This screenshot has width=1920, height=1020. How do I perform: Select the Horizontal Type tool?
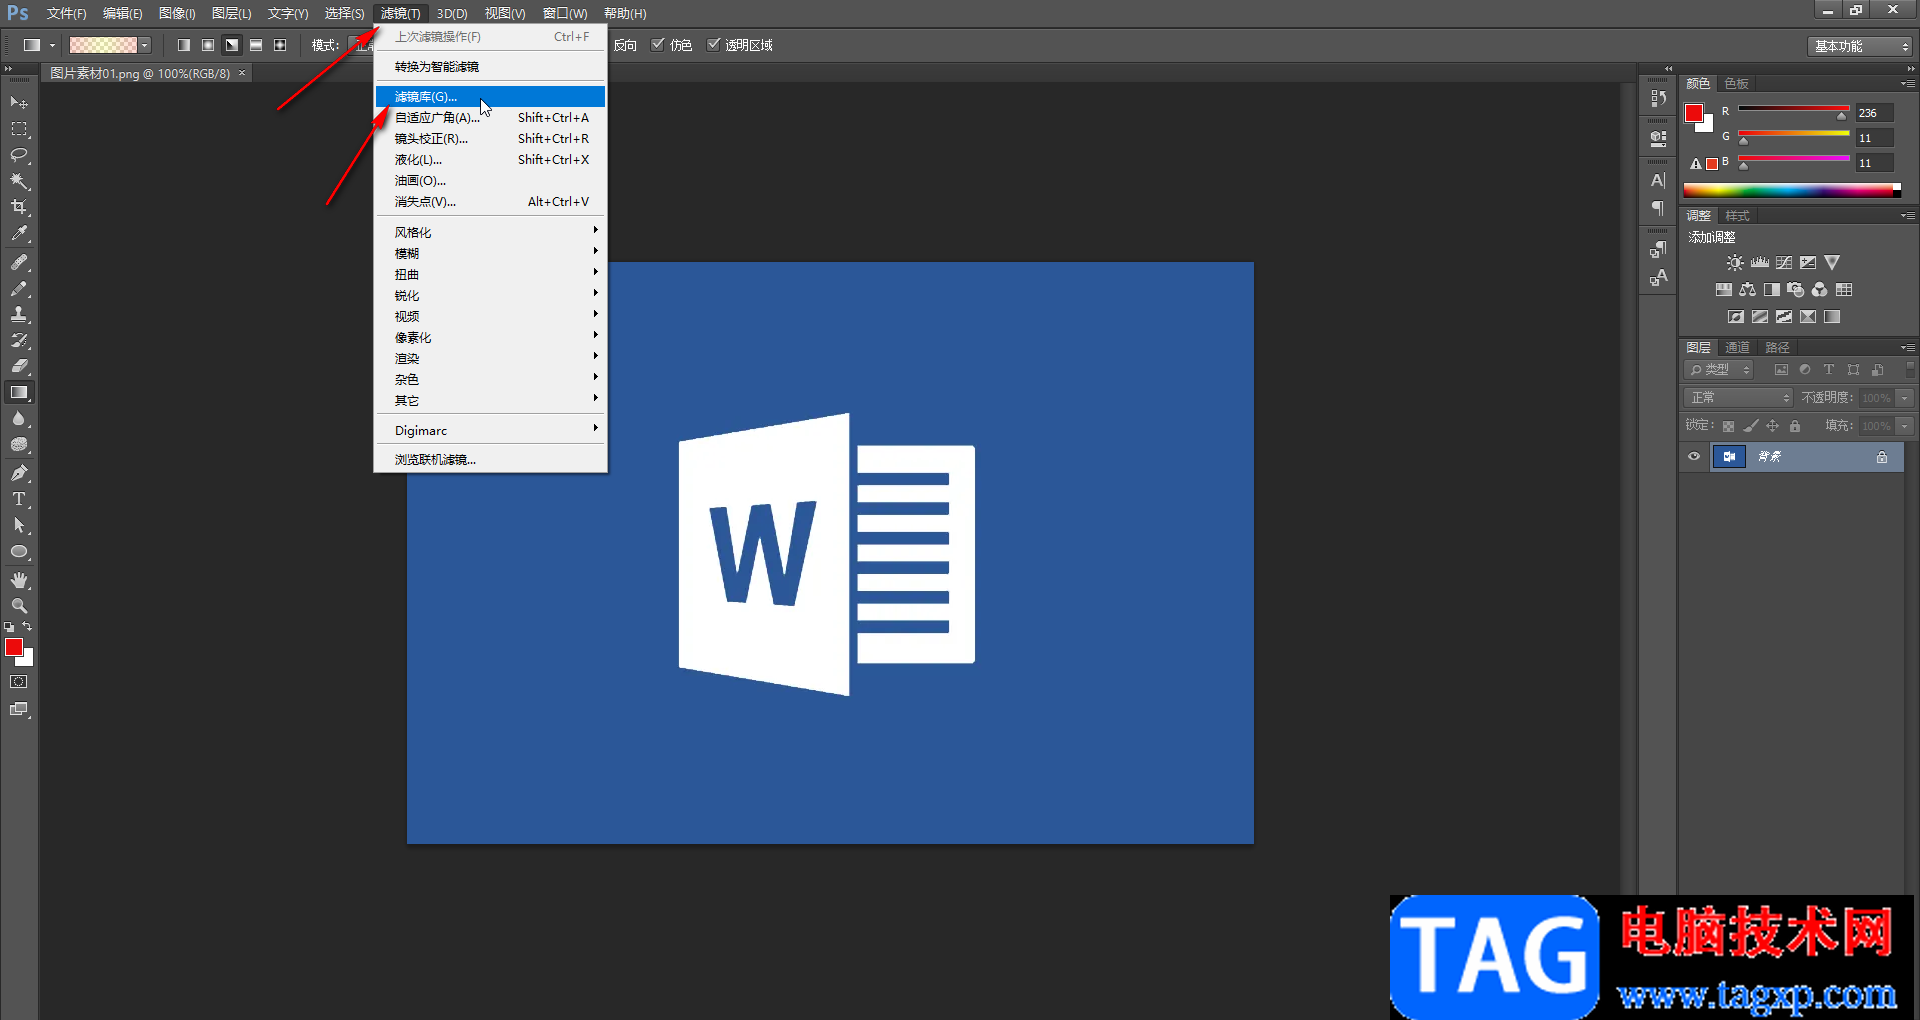point(19,499)
